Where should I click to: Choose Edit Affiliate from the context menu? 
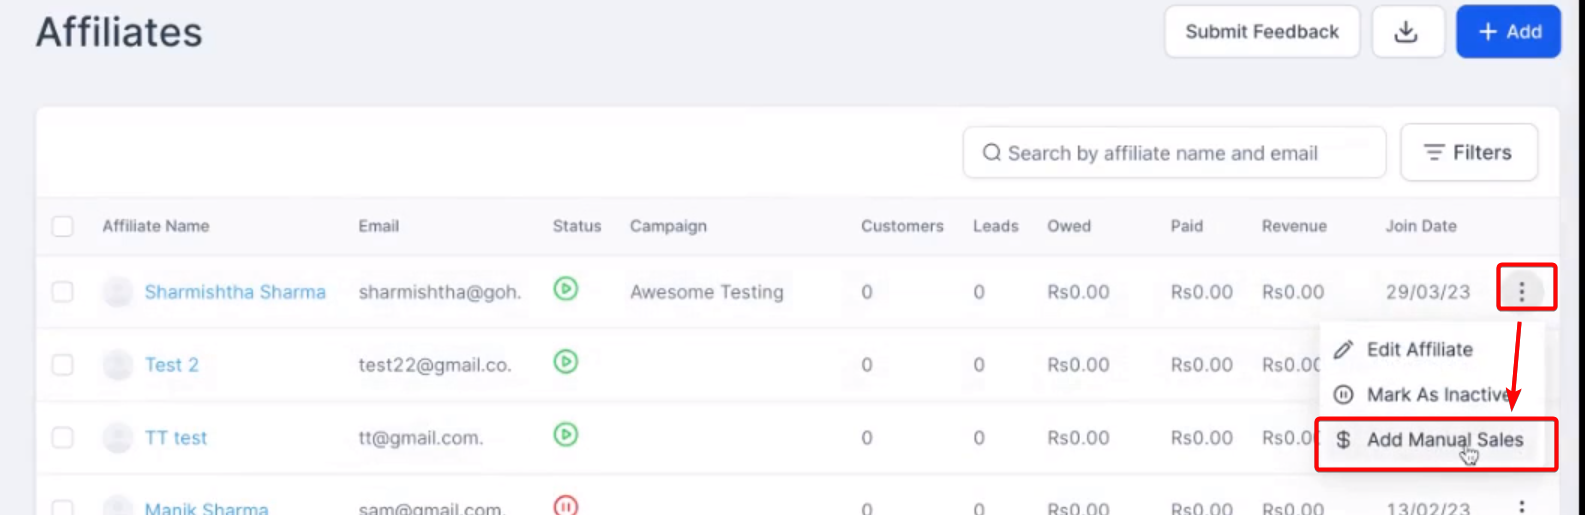pyautogui.click(x=1431, y=349)
